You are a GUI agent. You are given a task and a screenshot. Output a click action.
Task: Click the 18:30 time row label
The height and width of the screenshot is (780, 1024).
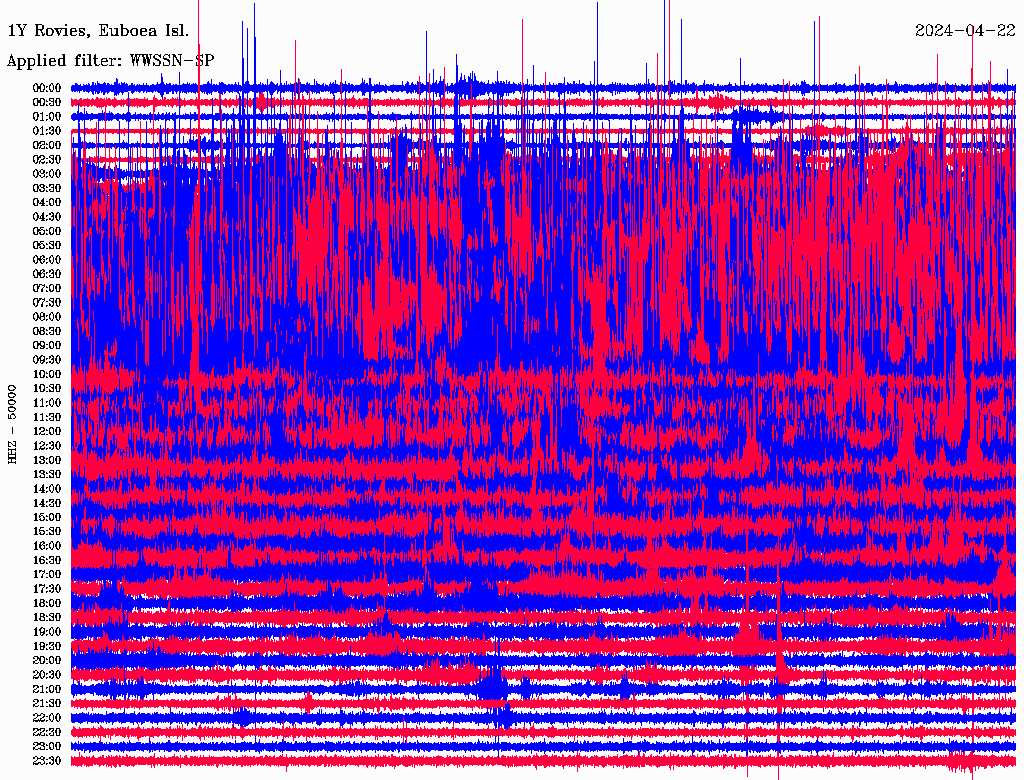pyautogui.click(x=47, y=617)
